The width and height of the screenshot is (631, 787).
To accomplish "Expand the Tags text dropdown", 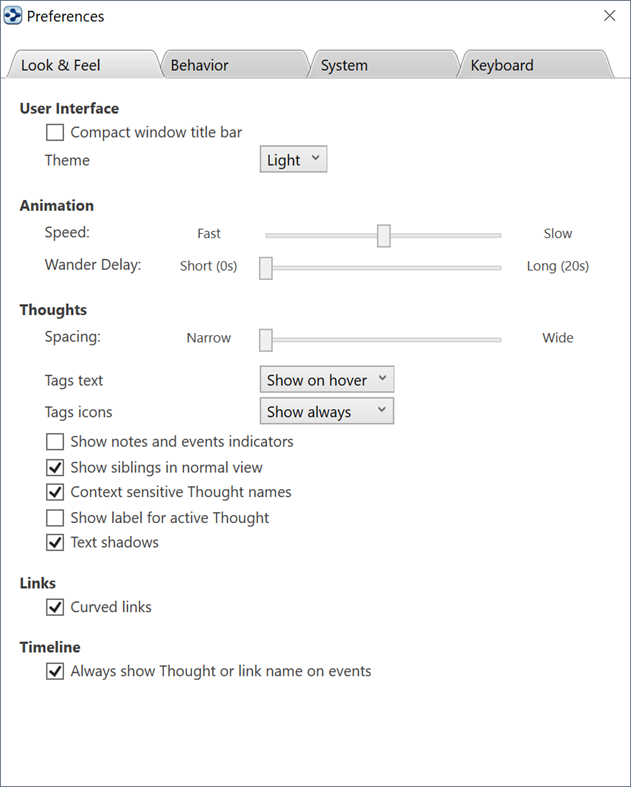I will point(326,380).
